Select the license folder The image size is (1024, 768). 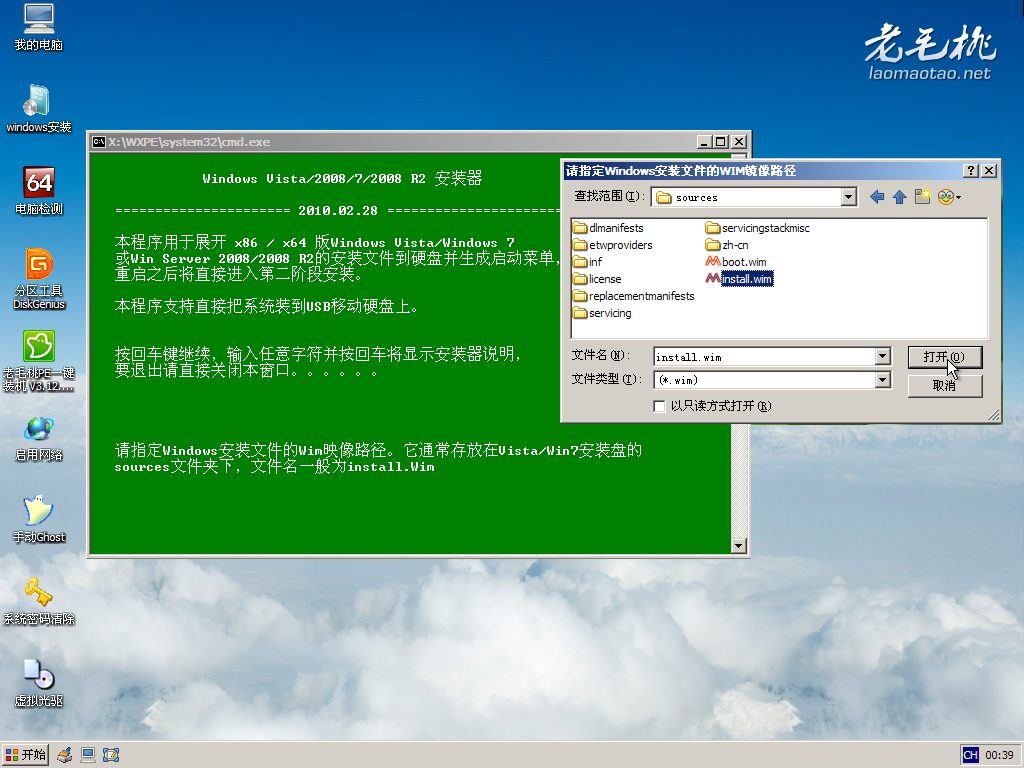point(597,279)
